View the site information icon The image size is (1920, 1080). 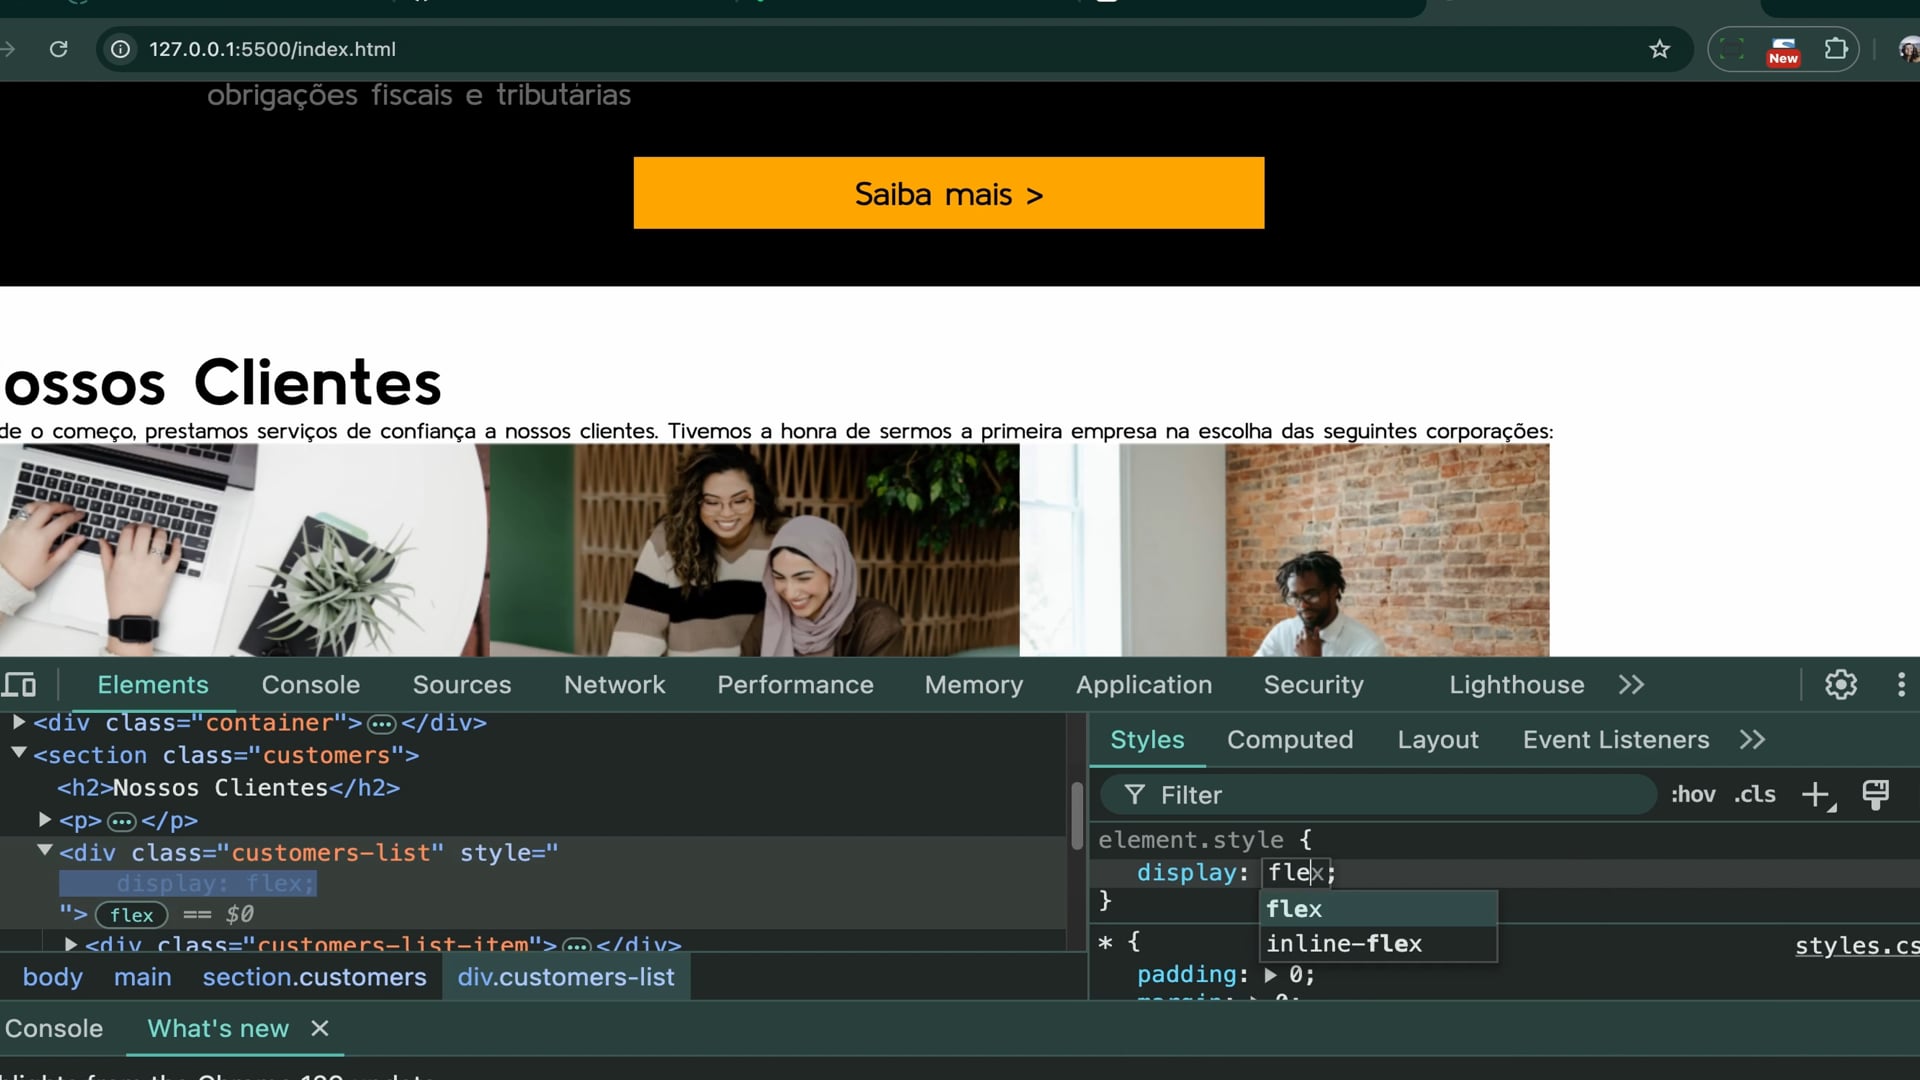pos(121,49)
